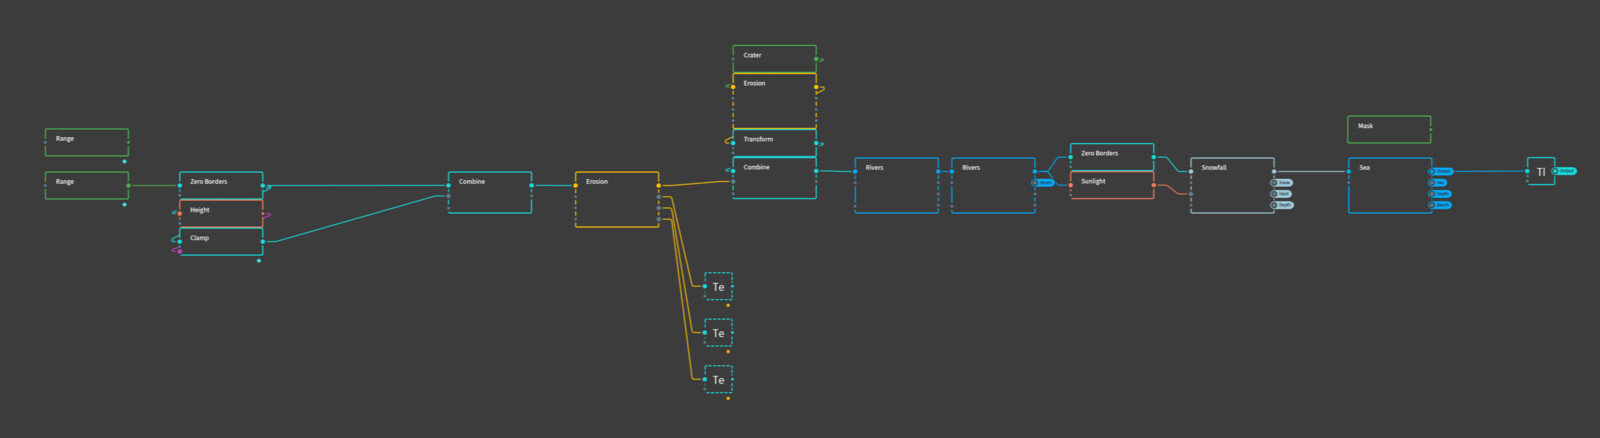Viewport: 1600px width, 438px height.
Task: Select the Rivers node directly after Combine
Action: [896, 185]
